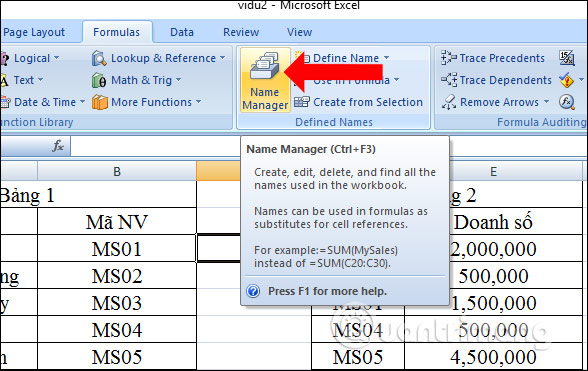Click Remove Arrows icon
Screen dimensions: 588x371
pos(449,102)
